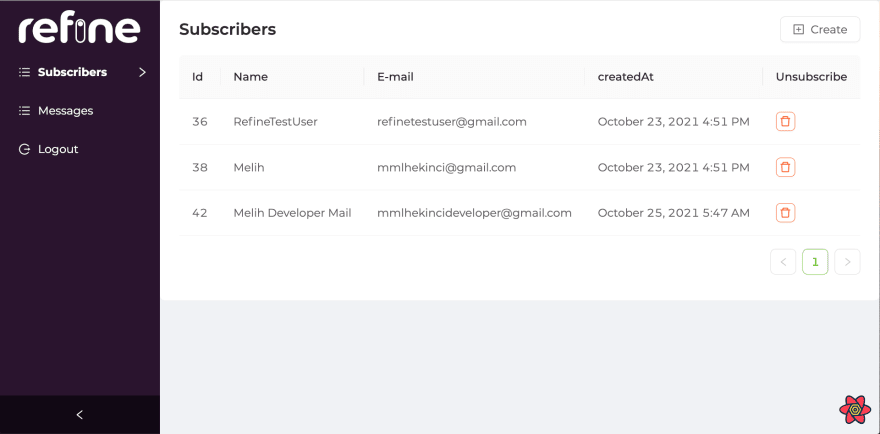
Task: Click the Logout icon in sidebar
Action: pyautogui.click(x=24, y=149)
